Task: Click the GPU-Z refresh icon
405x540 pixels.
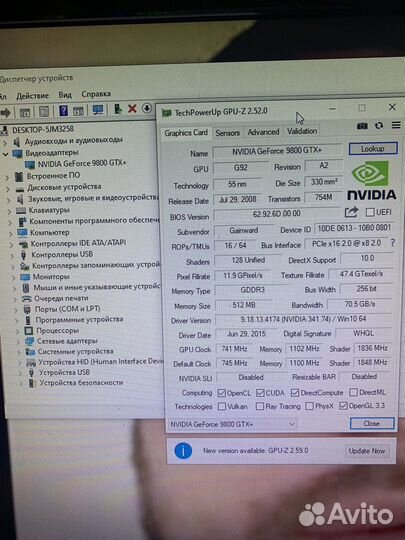Action: point(379,125)
